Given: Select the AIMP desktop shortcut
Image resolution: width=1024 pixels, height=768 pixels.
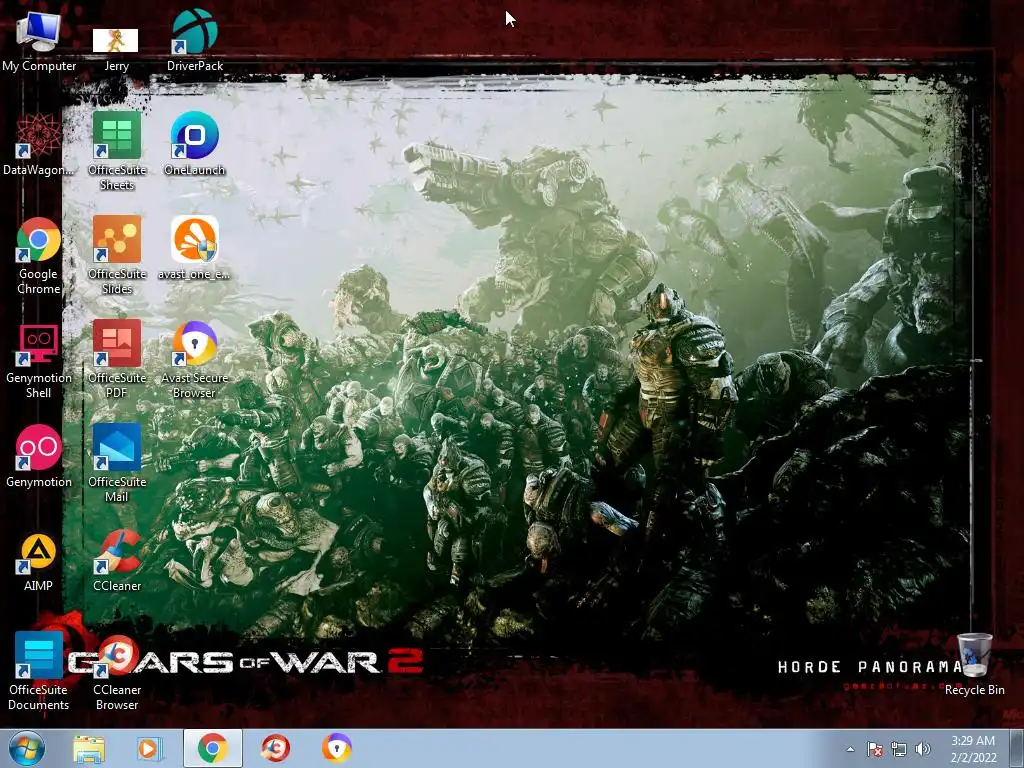Looking at the screenshot, I should pyautogui.click(x=39, y=562).
